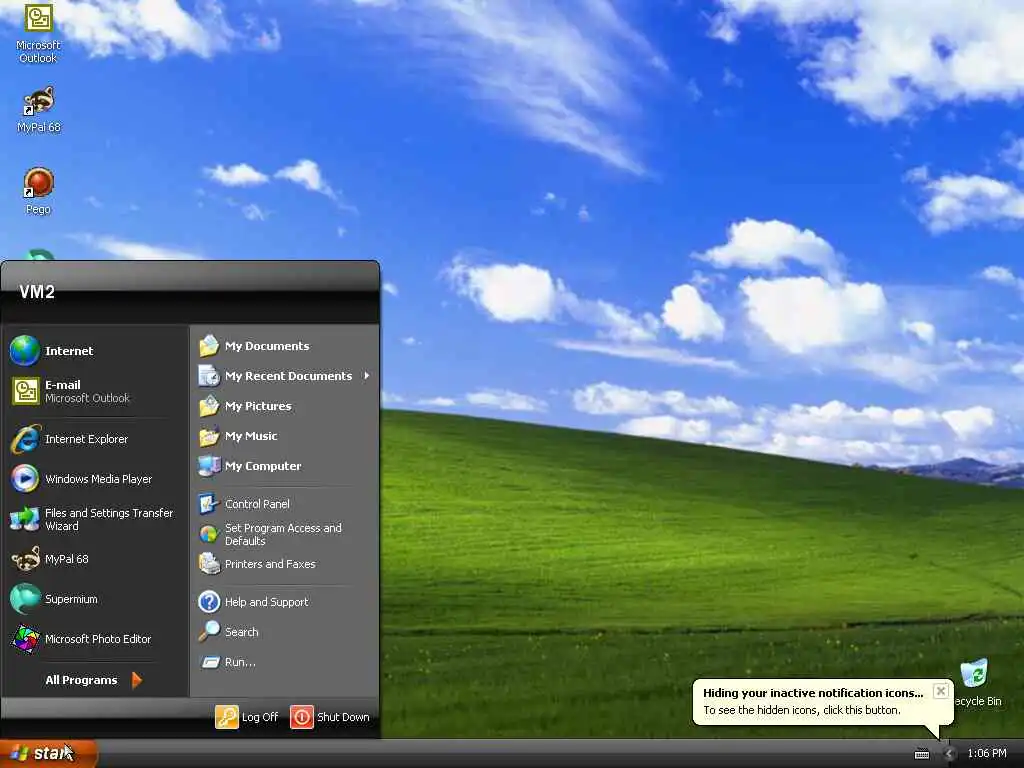The width and height of the screenshot is (1024, 768).
Task: Select the Search menu entry label
Action: pyautogui.click(x=242, y=632)
